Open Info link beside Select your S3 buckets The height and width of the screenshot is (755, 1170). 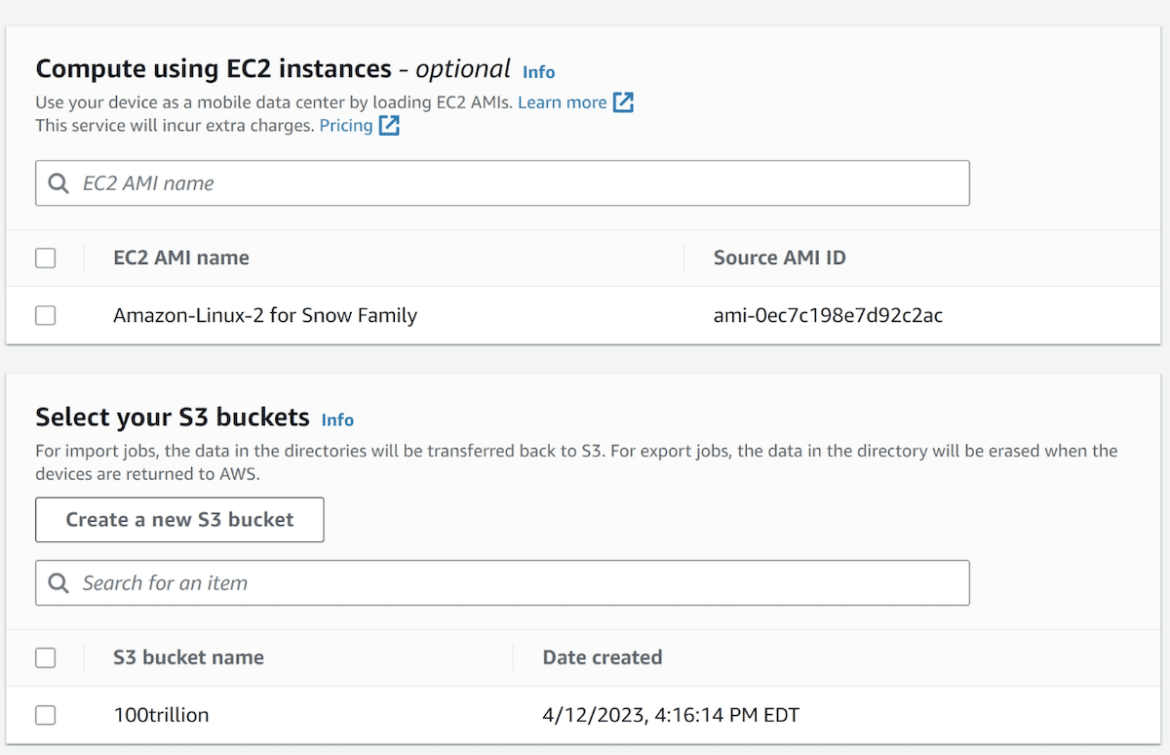click(337, 421)
